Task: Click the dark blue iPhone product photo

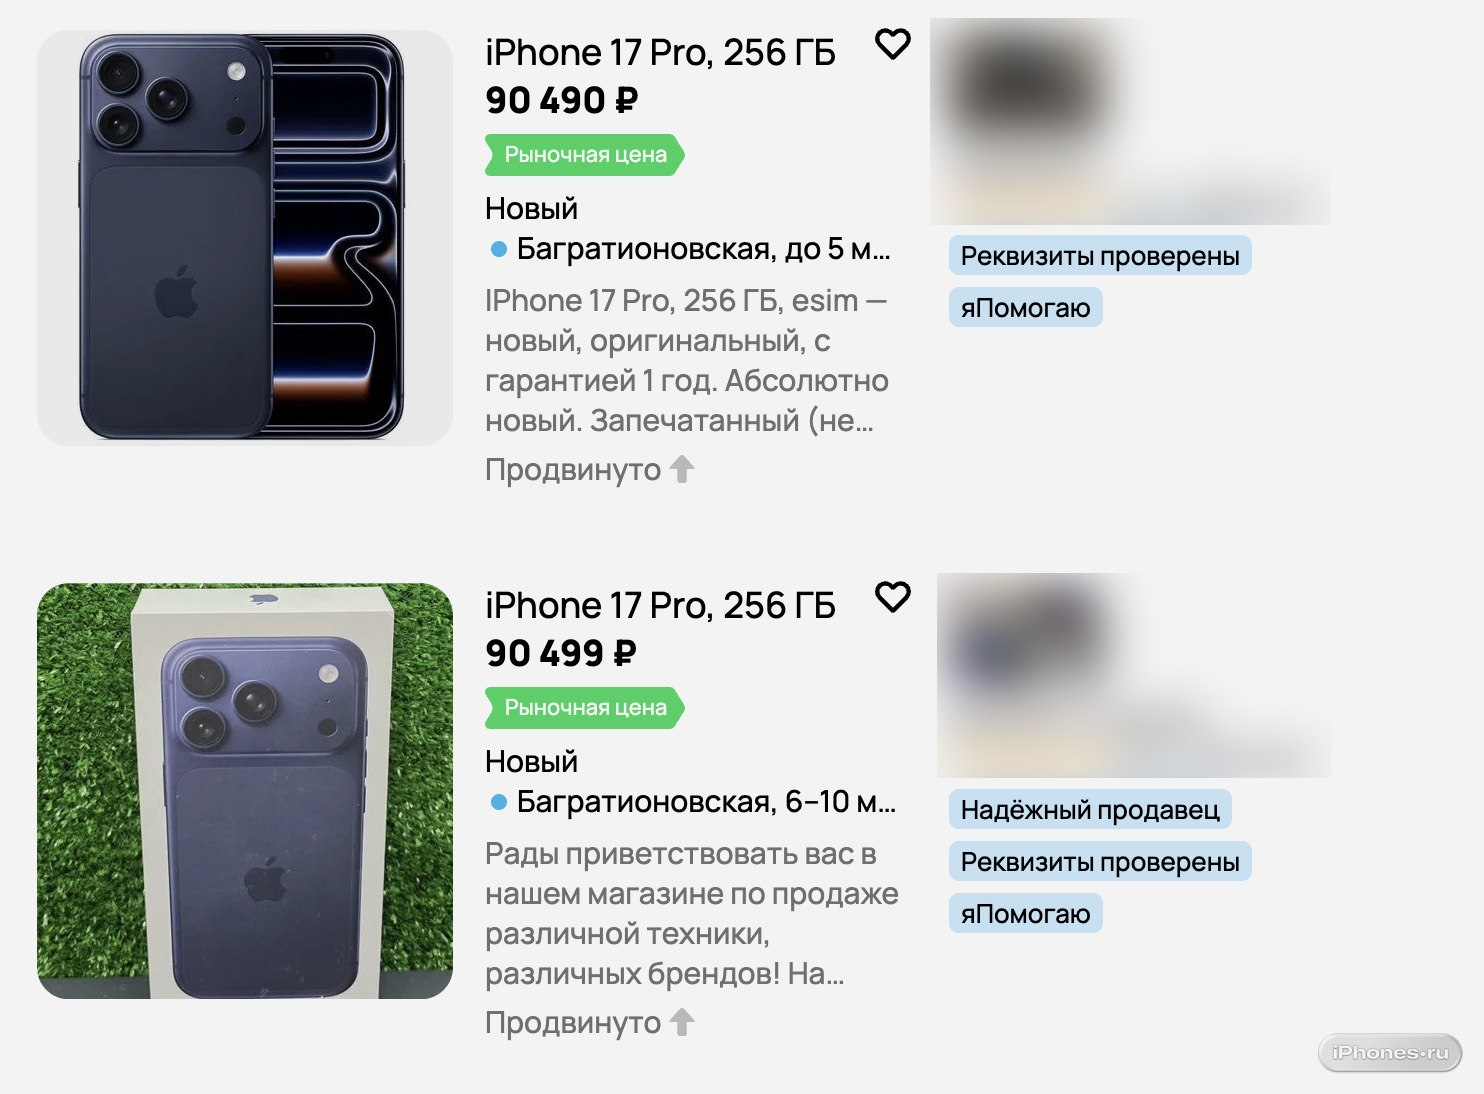Action: click(245, 238)
